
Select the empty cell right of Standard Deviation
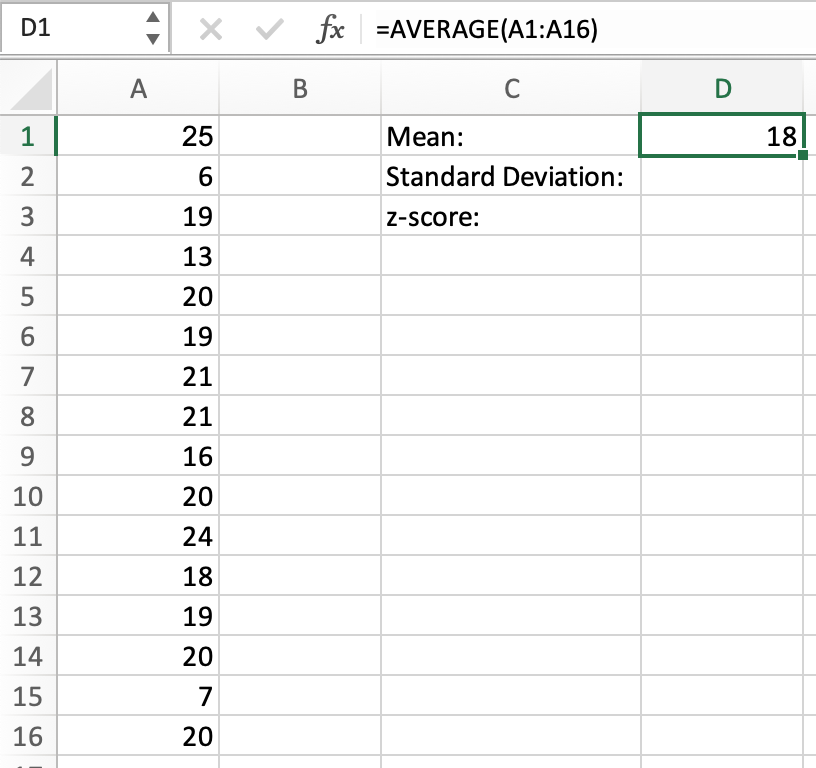click(x=721, y=177)
